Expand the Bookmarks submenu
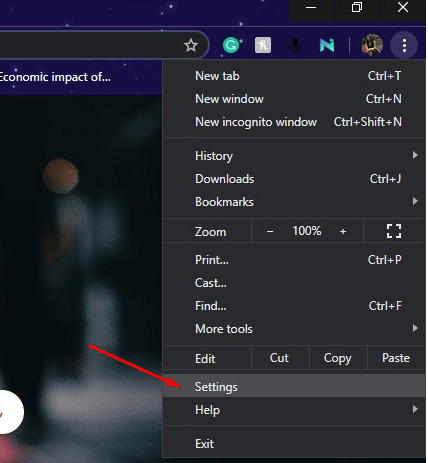 [294, 202]
